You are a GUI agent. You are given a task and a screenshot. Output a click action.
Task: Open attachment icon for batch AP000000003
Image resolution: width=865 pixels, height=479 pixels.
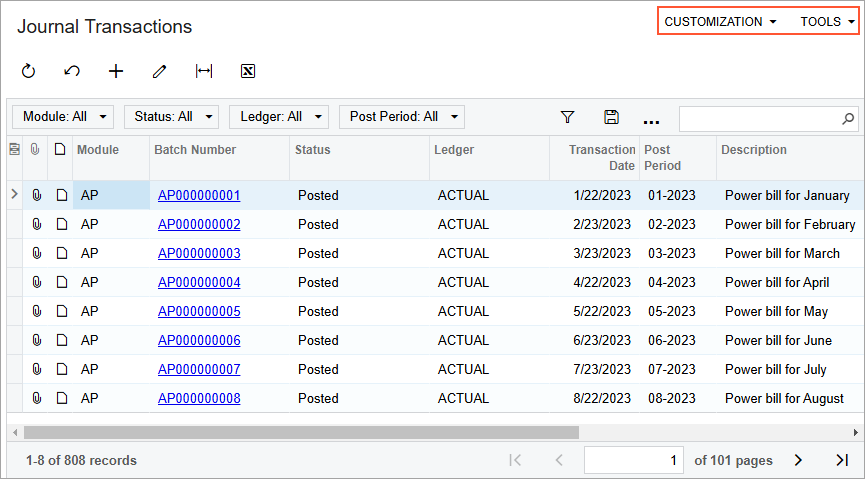point(37,253)
